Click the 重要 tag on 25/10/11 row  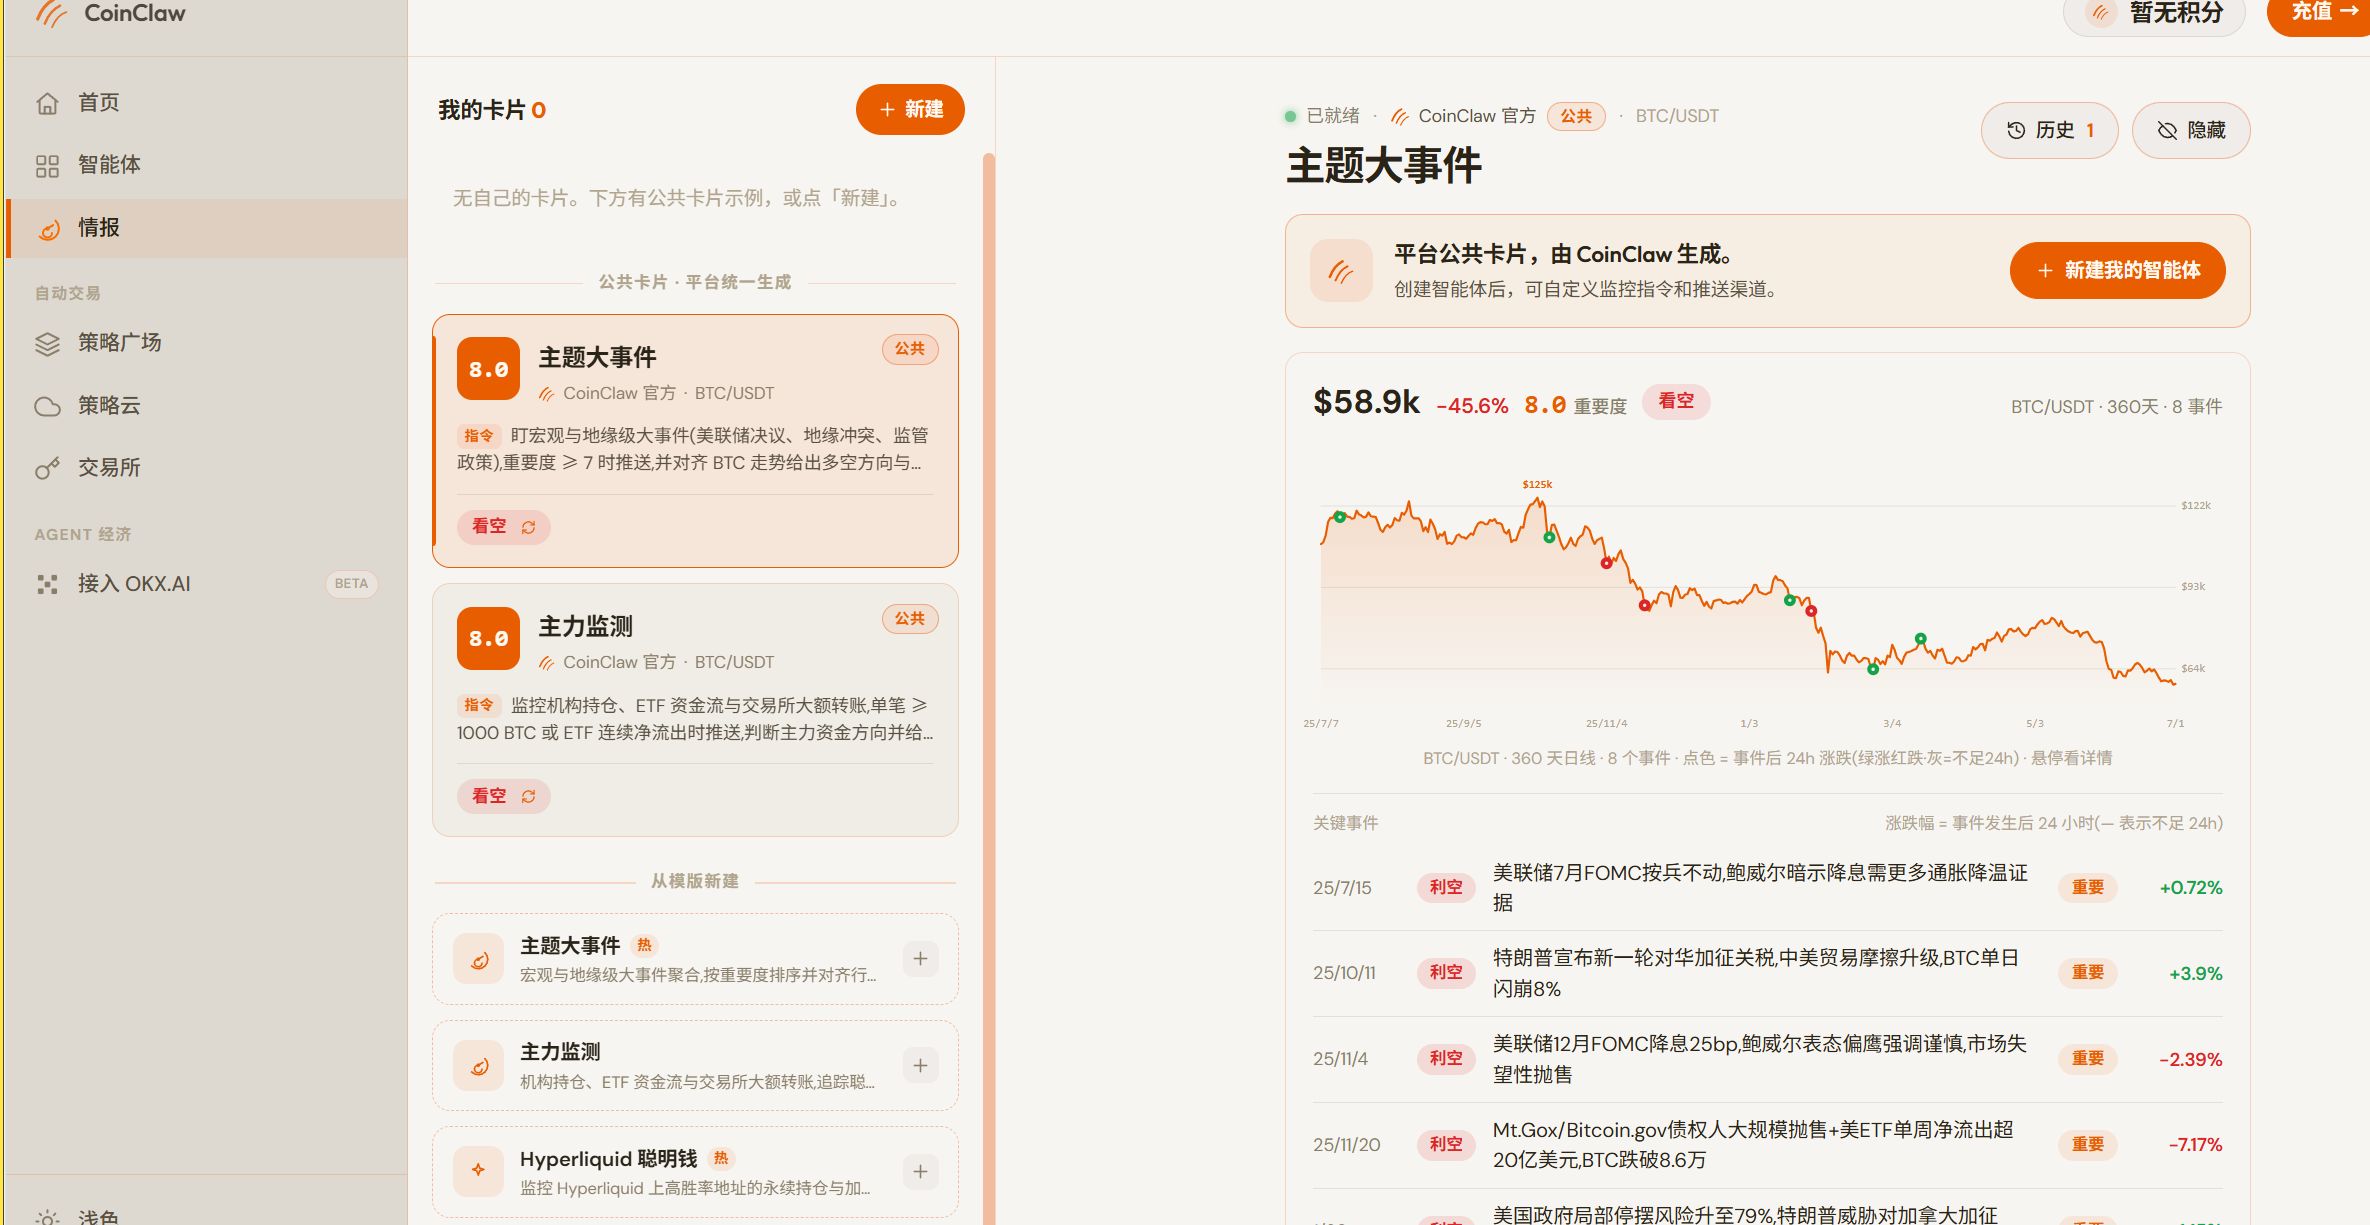[2087, 973]
